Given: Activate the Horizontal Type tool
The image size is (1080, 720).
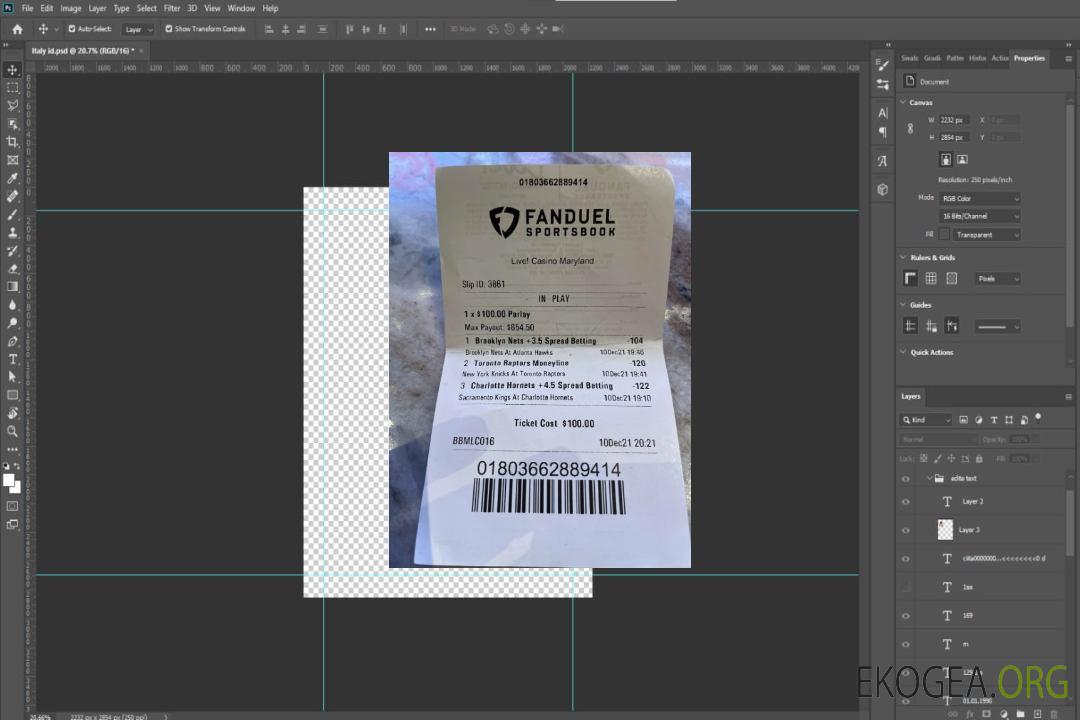Looking at the screenshot, I should point(13,358).
